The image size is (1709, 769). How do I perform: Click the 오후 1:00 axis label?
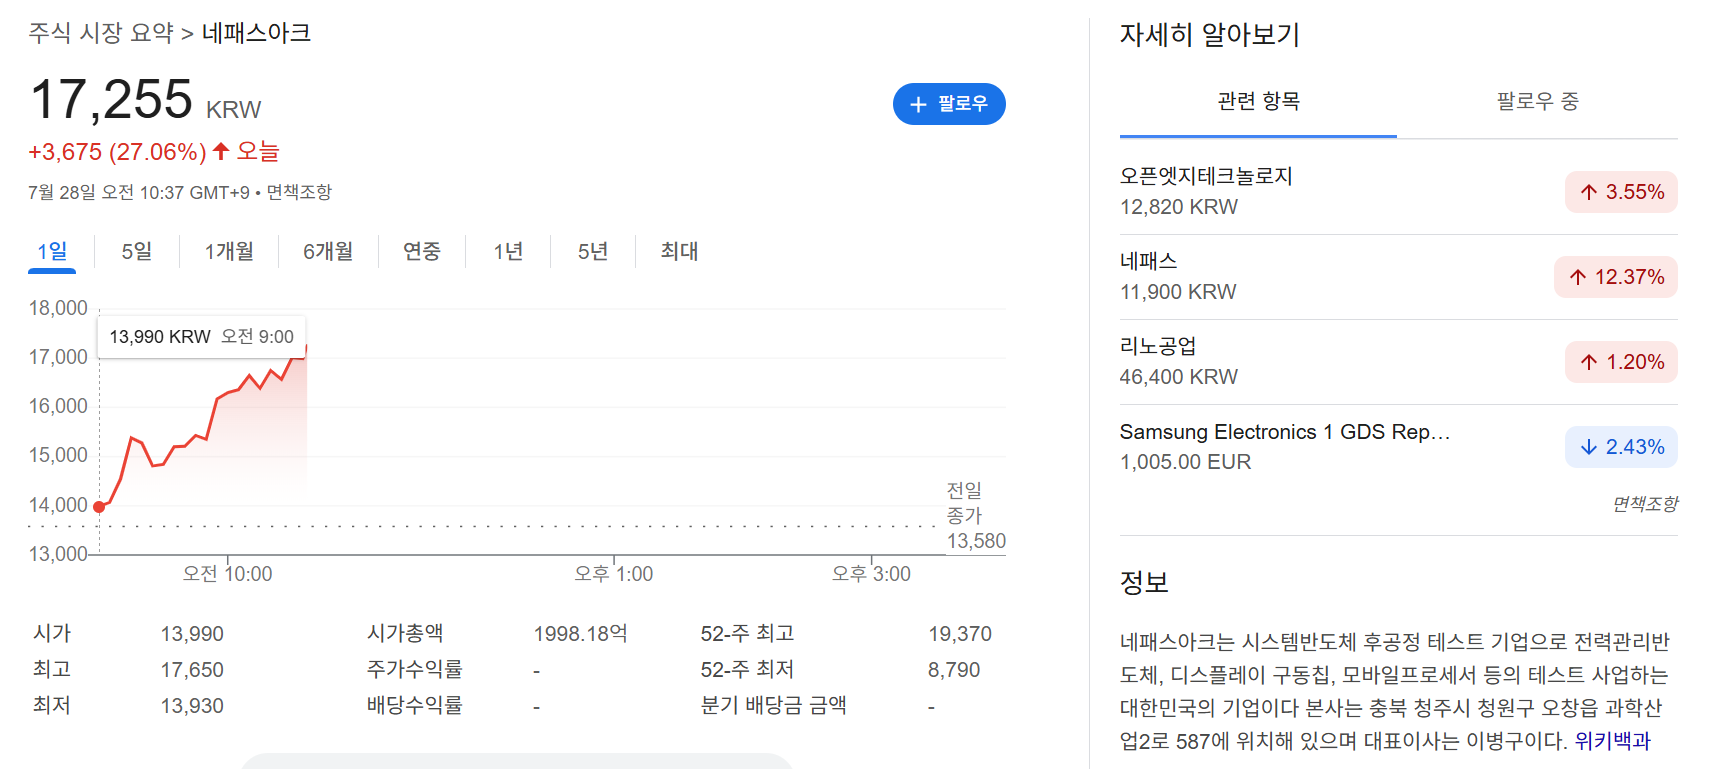pos(614,574)
